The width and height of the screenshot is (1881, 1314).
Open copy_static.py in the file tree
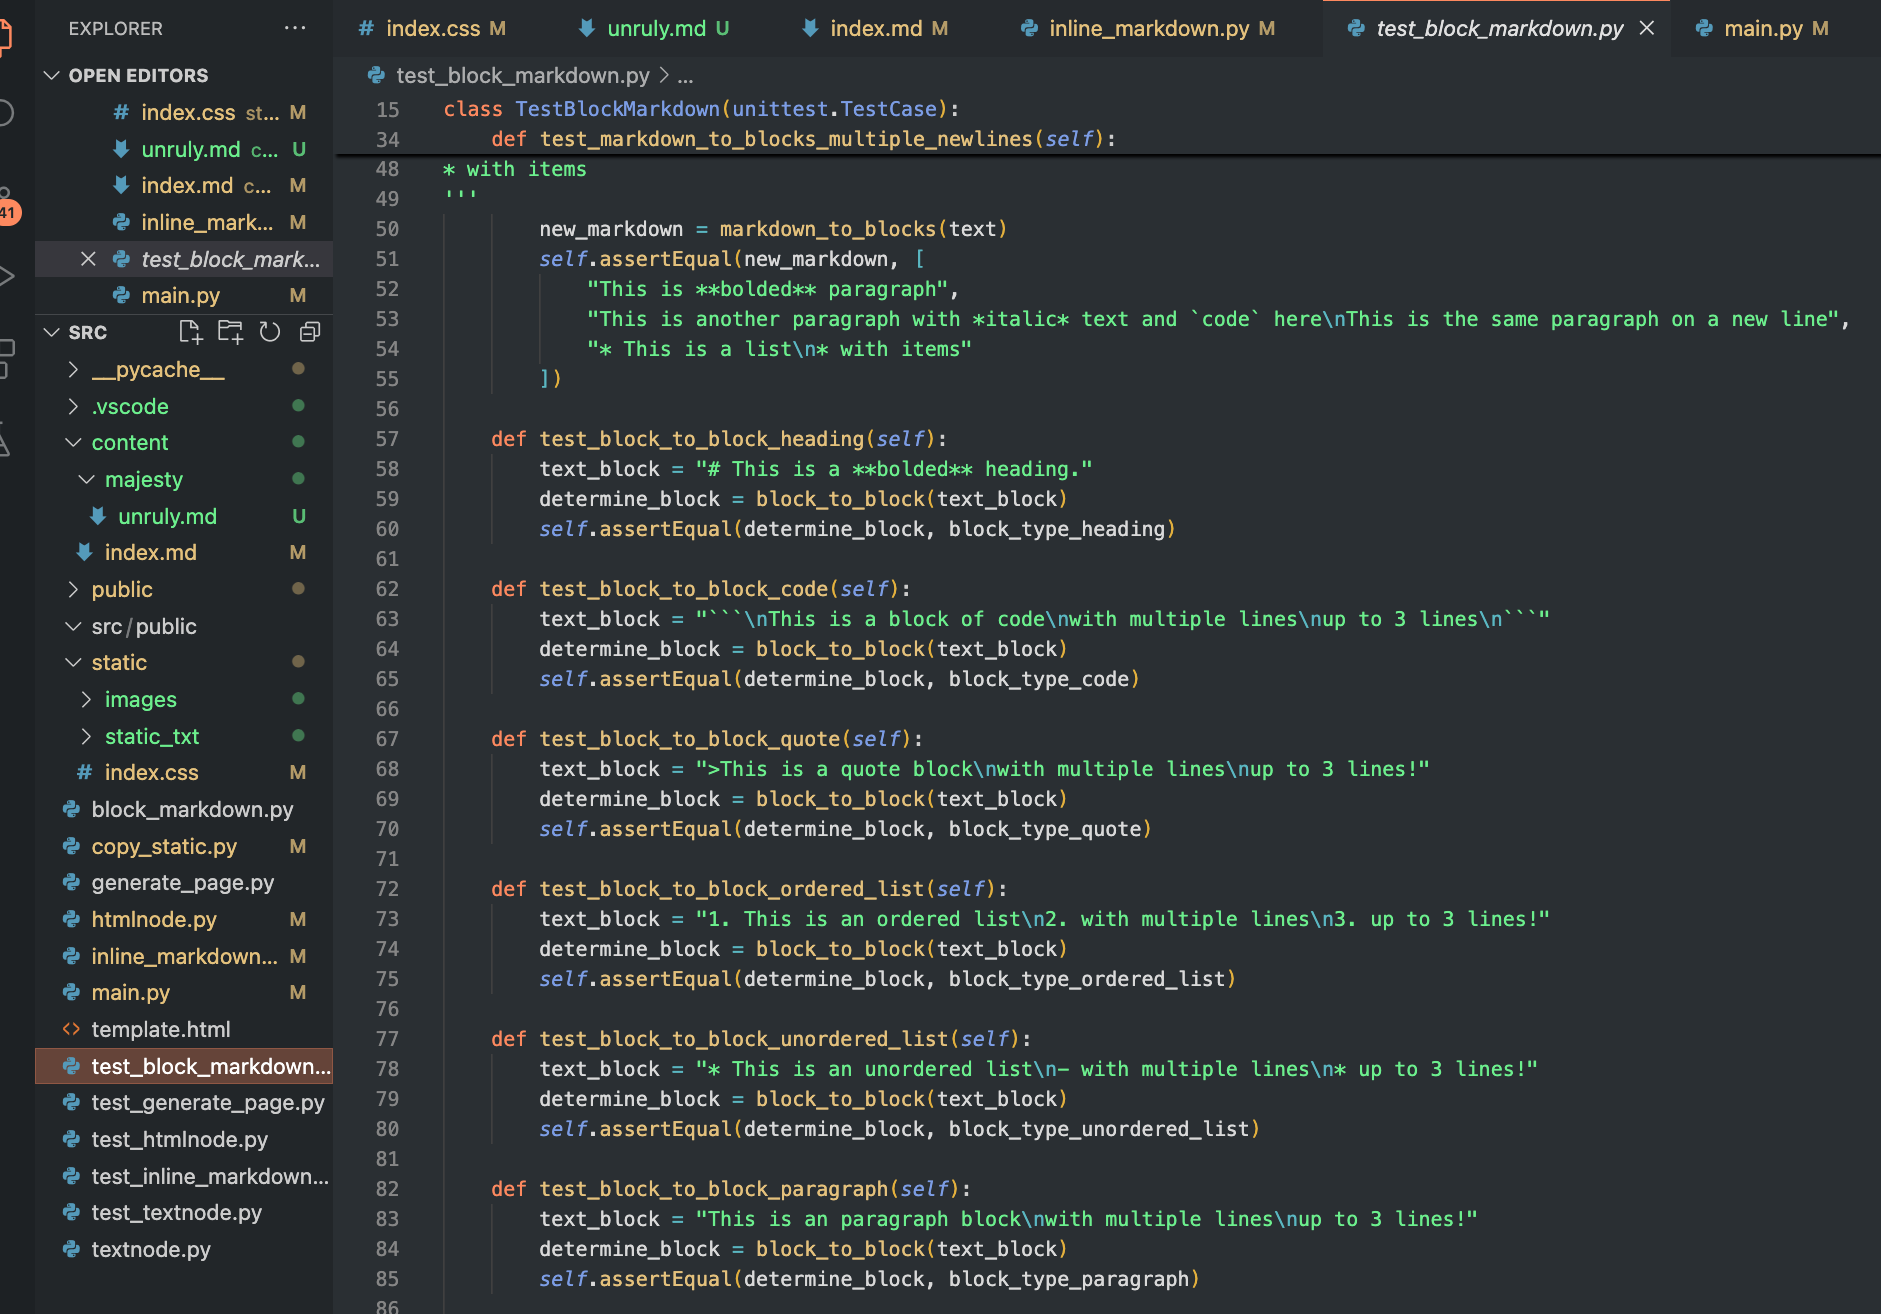(184, 846)
